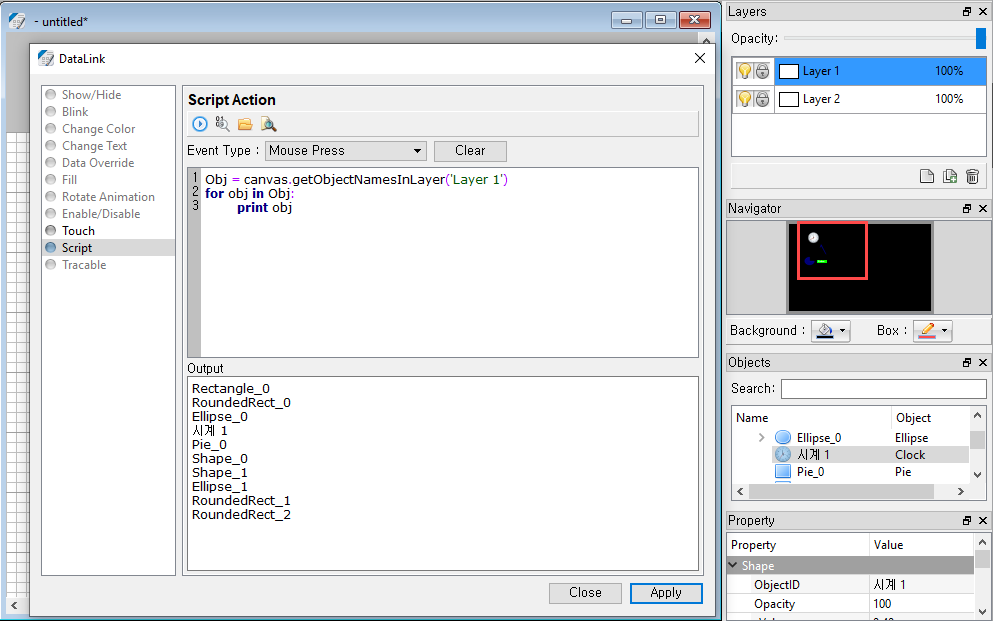Expand the Ellipse_0 tree node
This screenshot has width=993, height=621.
point(761,437)
